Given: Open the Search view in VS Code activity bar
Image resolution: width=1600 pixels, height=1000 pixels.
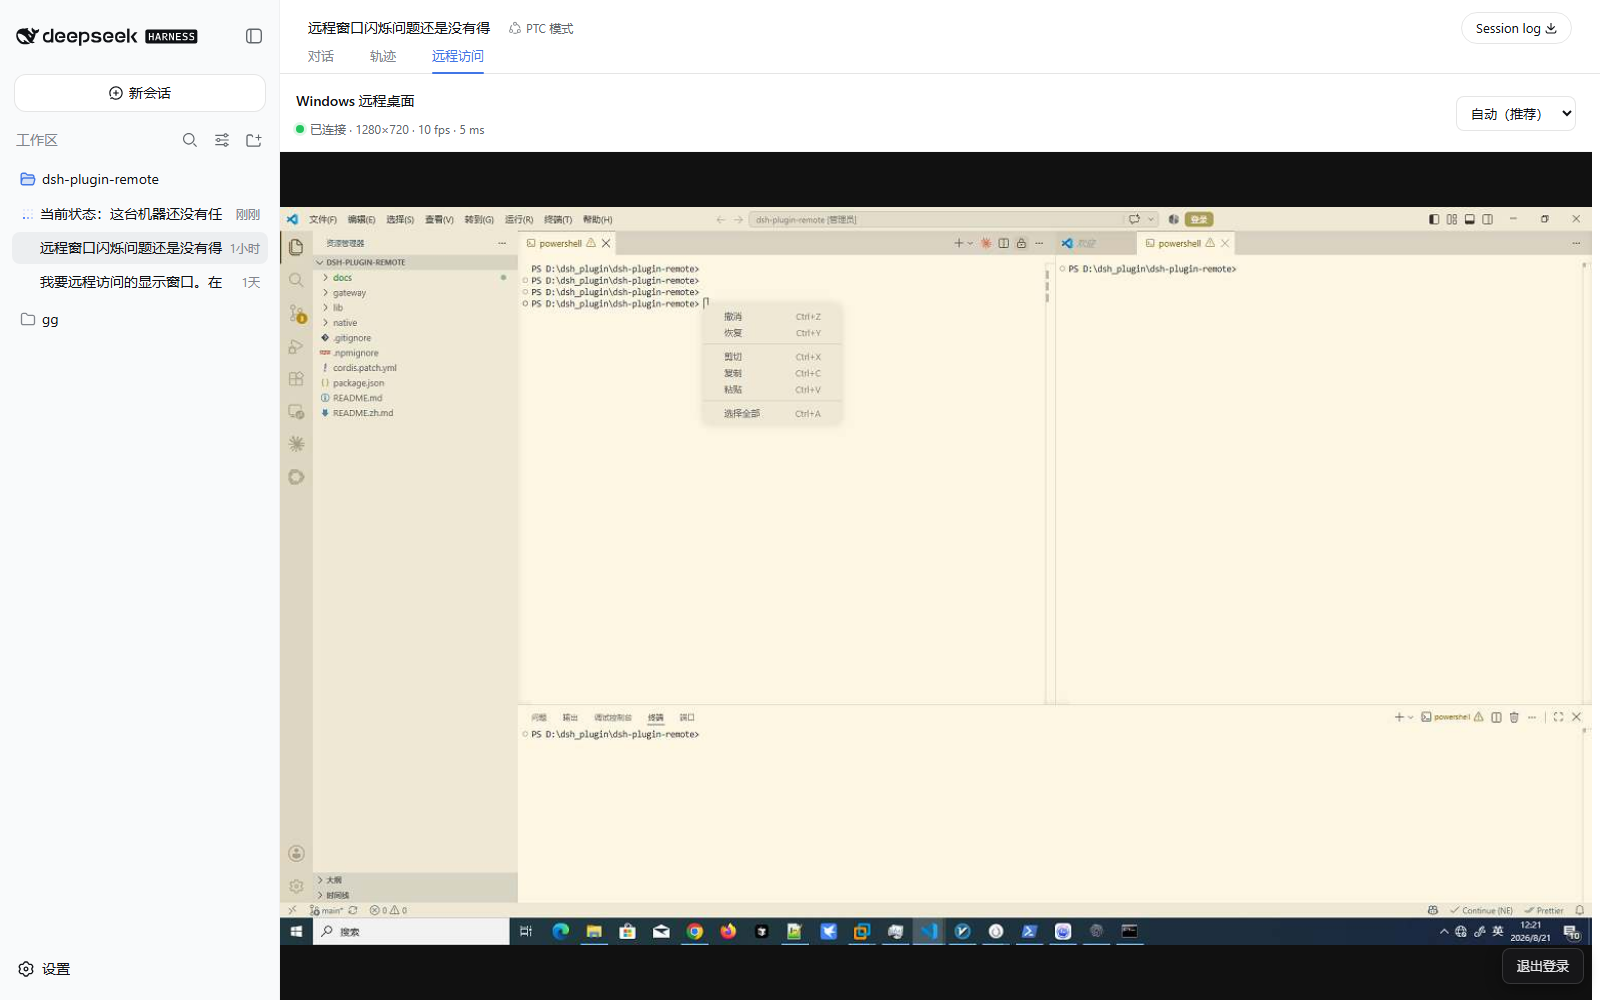Looking at the screenshot, I should point(296,280).
